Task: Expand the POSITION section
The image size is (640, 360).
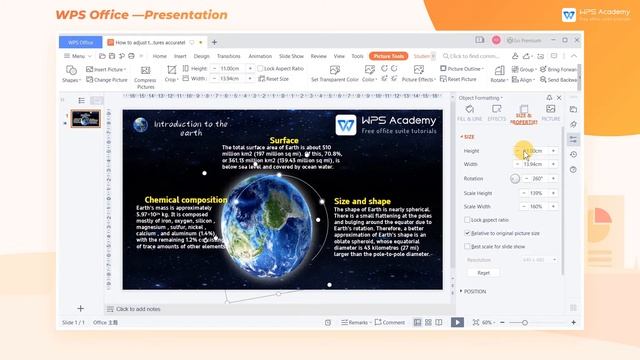Action: pos(473,291)
